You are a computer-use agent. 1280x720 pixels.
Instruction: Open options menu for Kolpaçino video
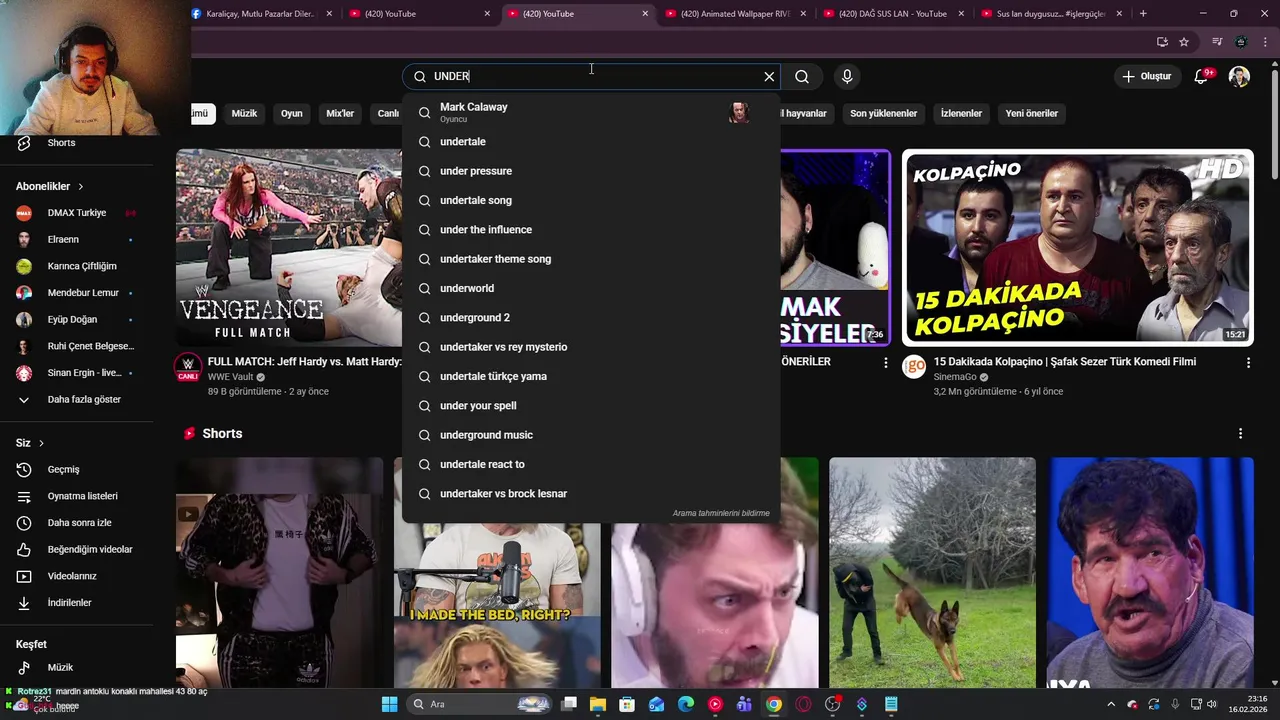point(1248,363)
